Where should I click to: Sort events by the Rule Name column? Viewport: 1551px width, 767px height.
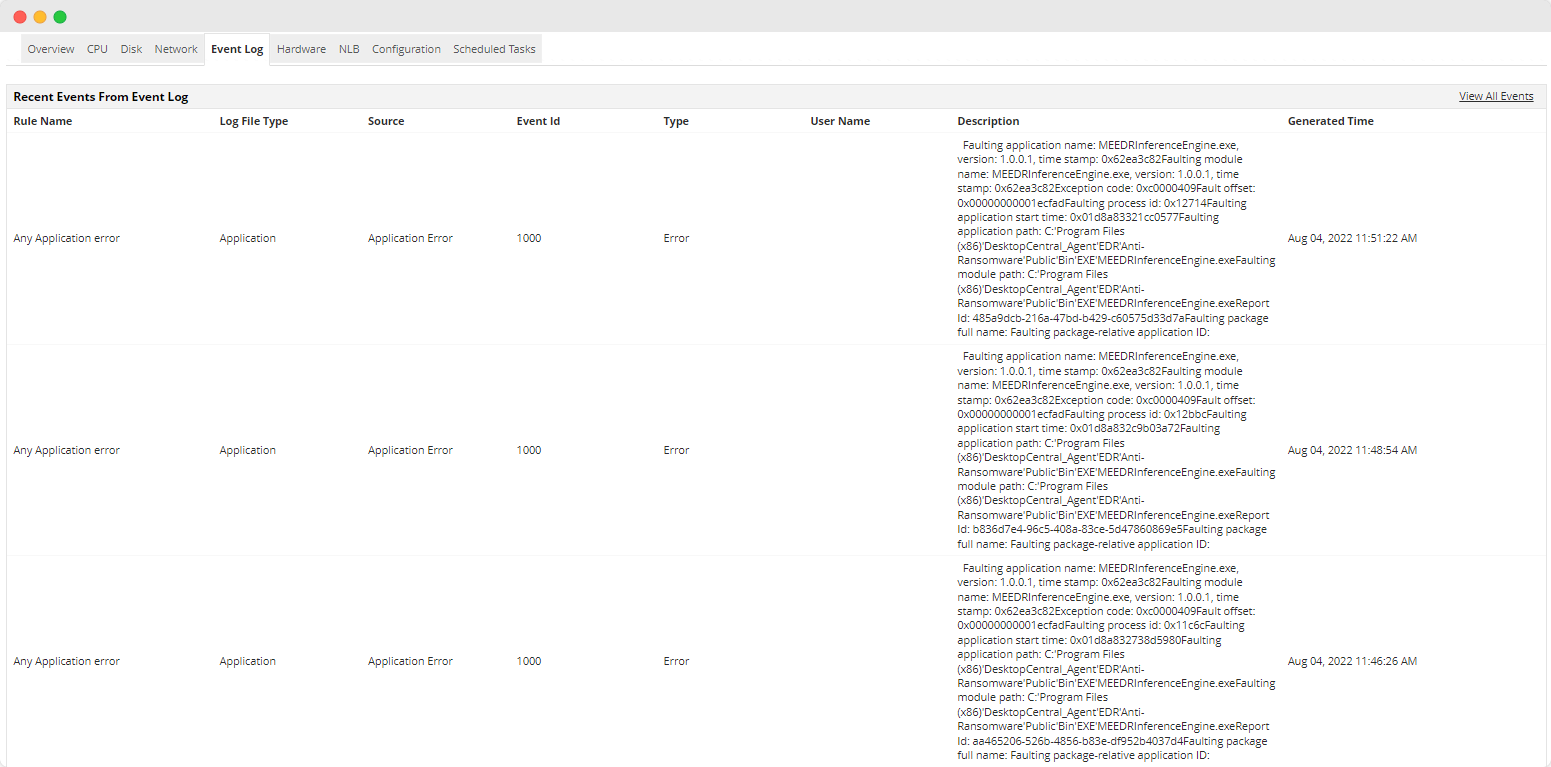click(42, 121)
